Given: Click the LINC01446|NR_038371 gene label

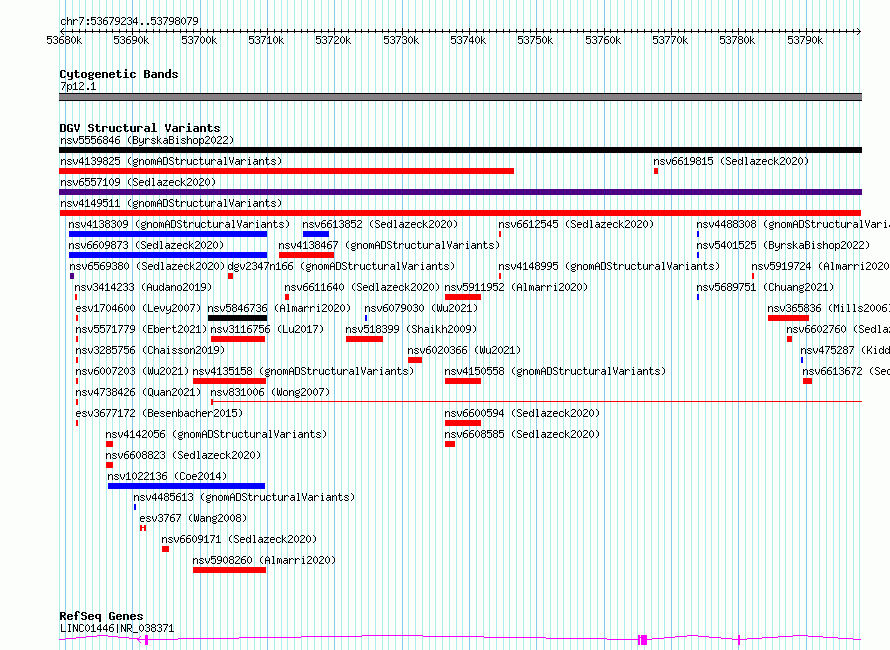Looking at the screenshot, I should tap(117, 628).
